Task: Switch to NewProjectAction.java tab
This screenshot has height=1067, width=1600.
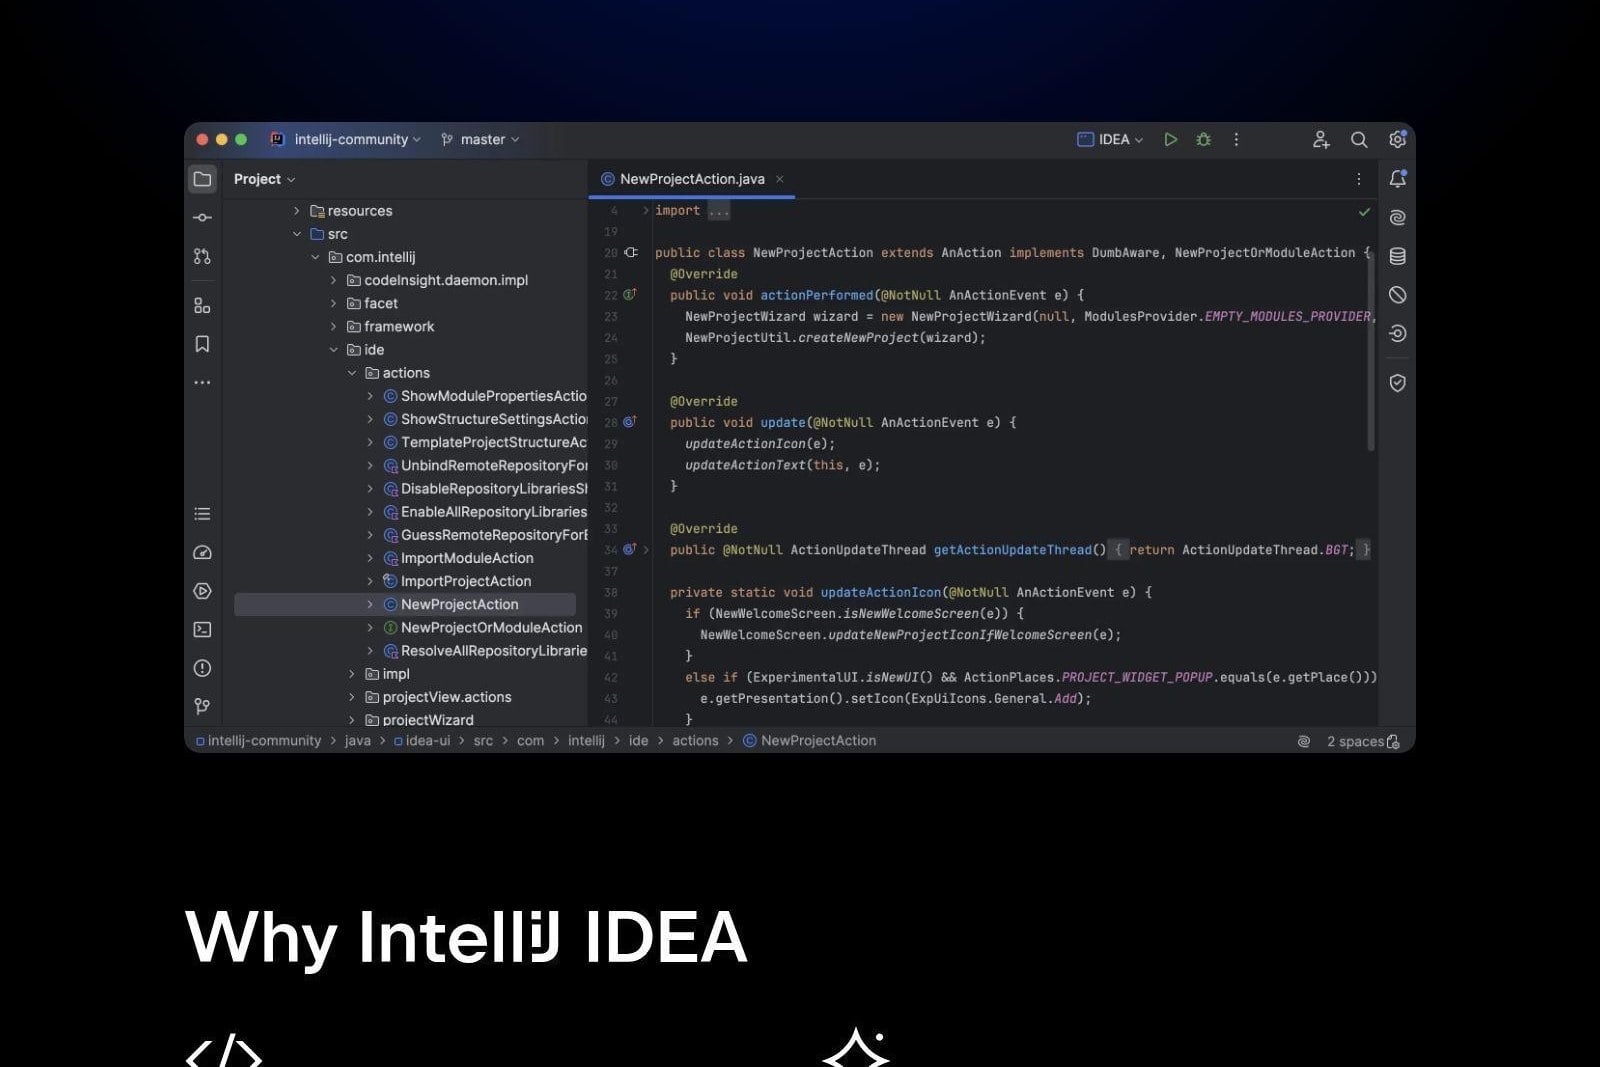Action: pyautogui.click(x=692, y=179)
